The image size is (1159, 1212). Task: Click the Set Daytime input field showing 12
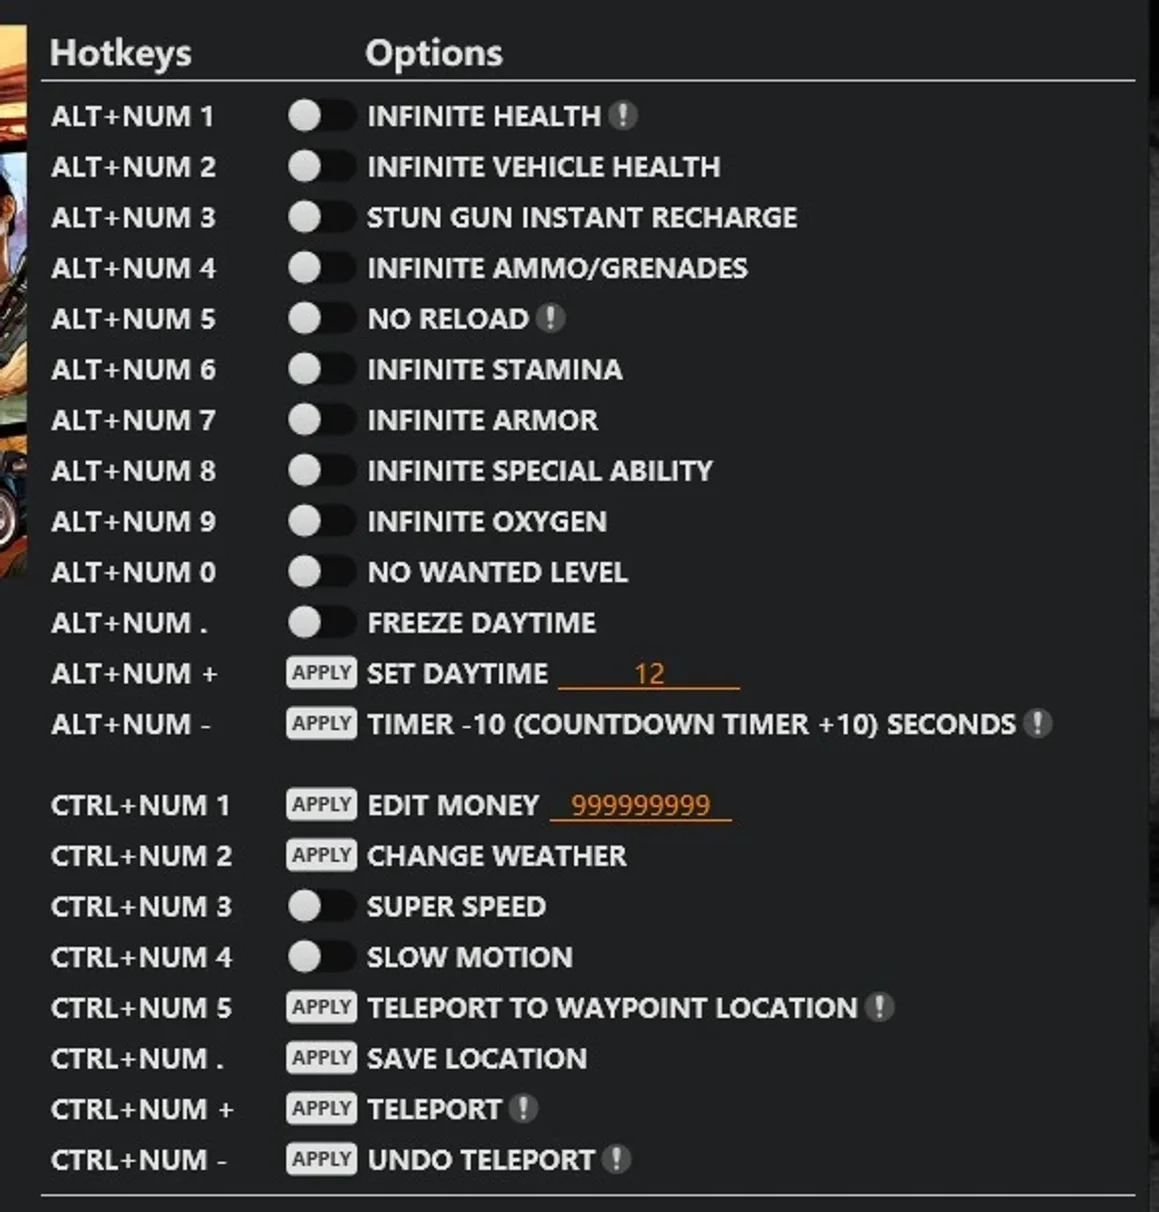(x=649, y=674)
